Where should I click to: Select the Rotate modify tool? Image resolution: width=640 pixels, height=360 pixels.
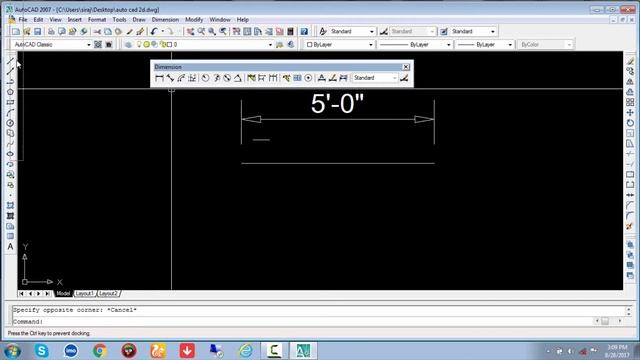(x=630, y=123)
